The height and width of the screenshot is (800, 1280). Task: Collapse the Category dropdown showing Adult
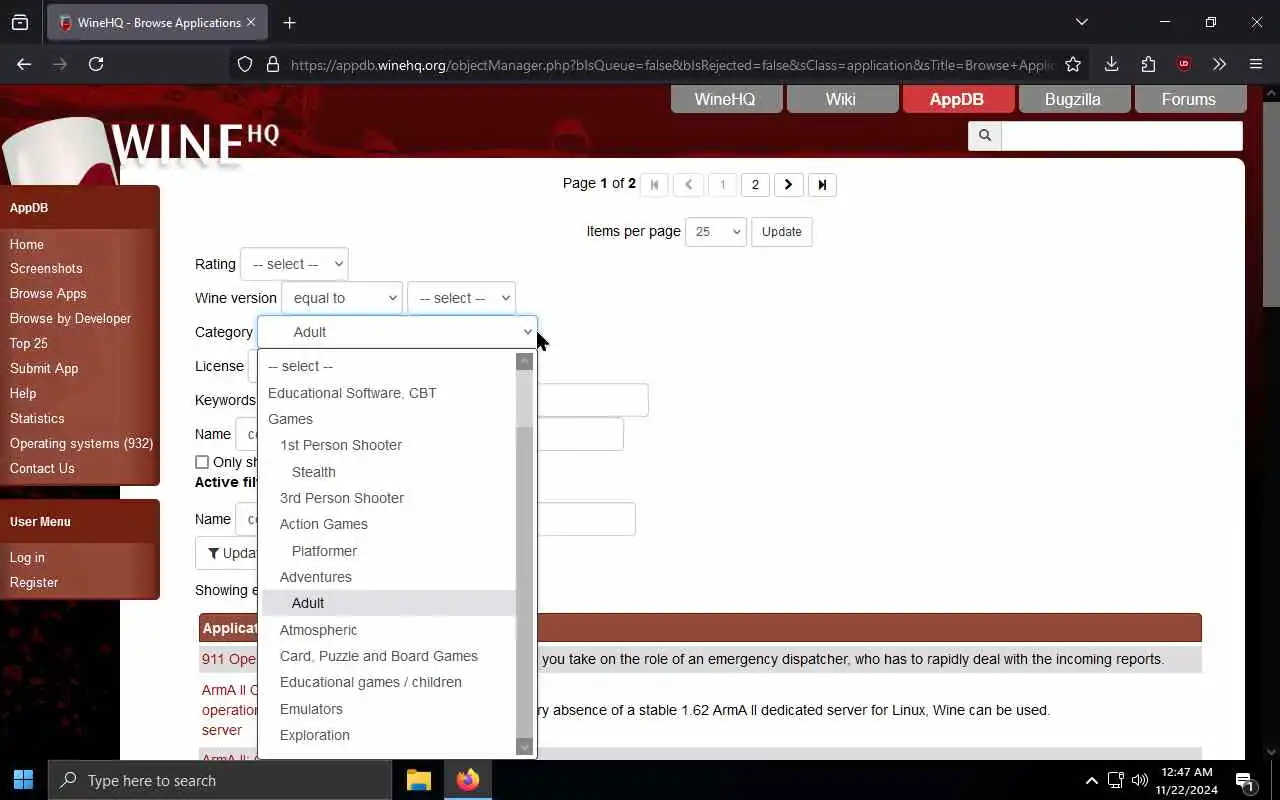397,332
